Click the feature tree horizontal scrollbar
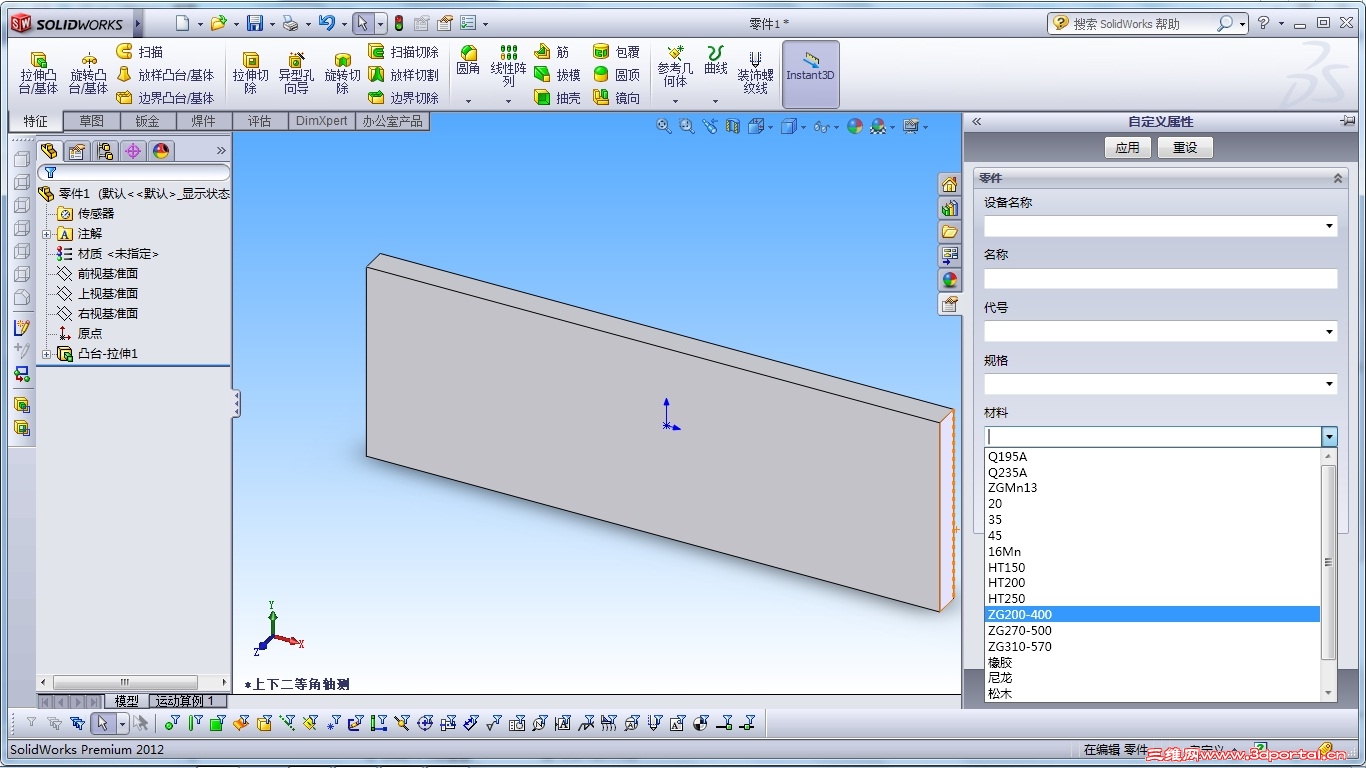The height and width of the screenshot is (768, 1366). pyautogui.click(x=125, y=682)
